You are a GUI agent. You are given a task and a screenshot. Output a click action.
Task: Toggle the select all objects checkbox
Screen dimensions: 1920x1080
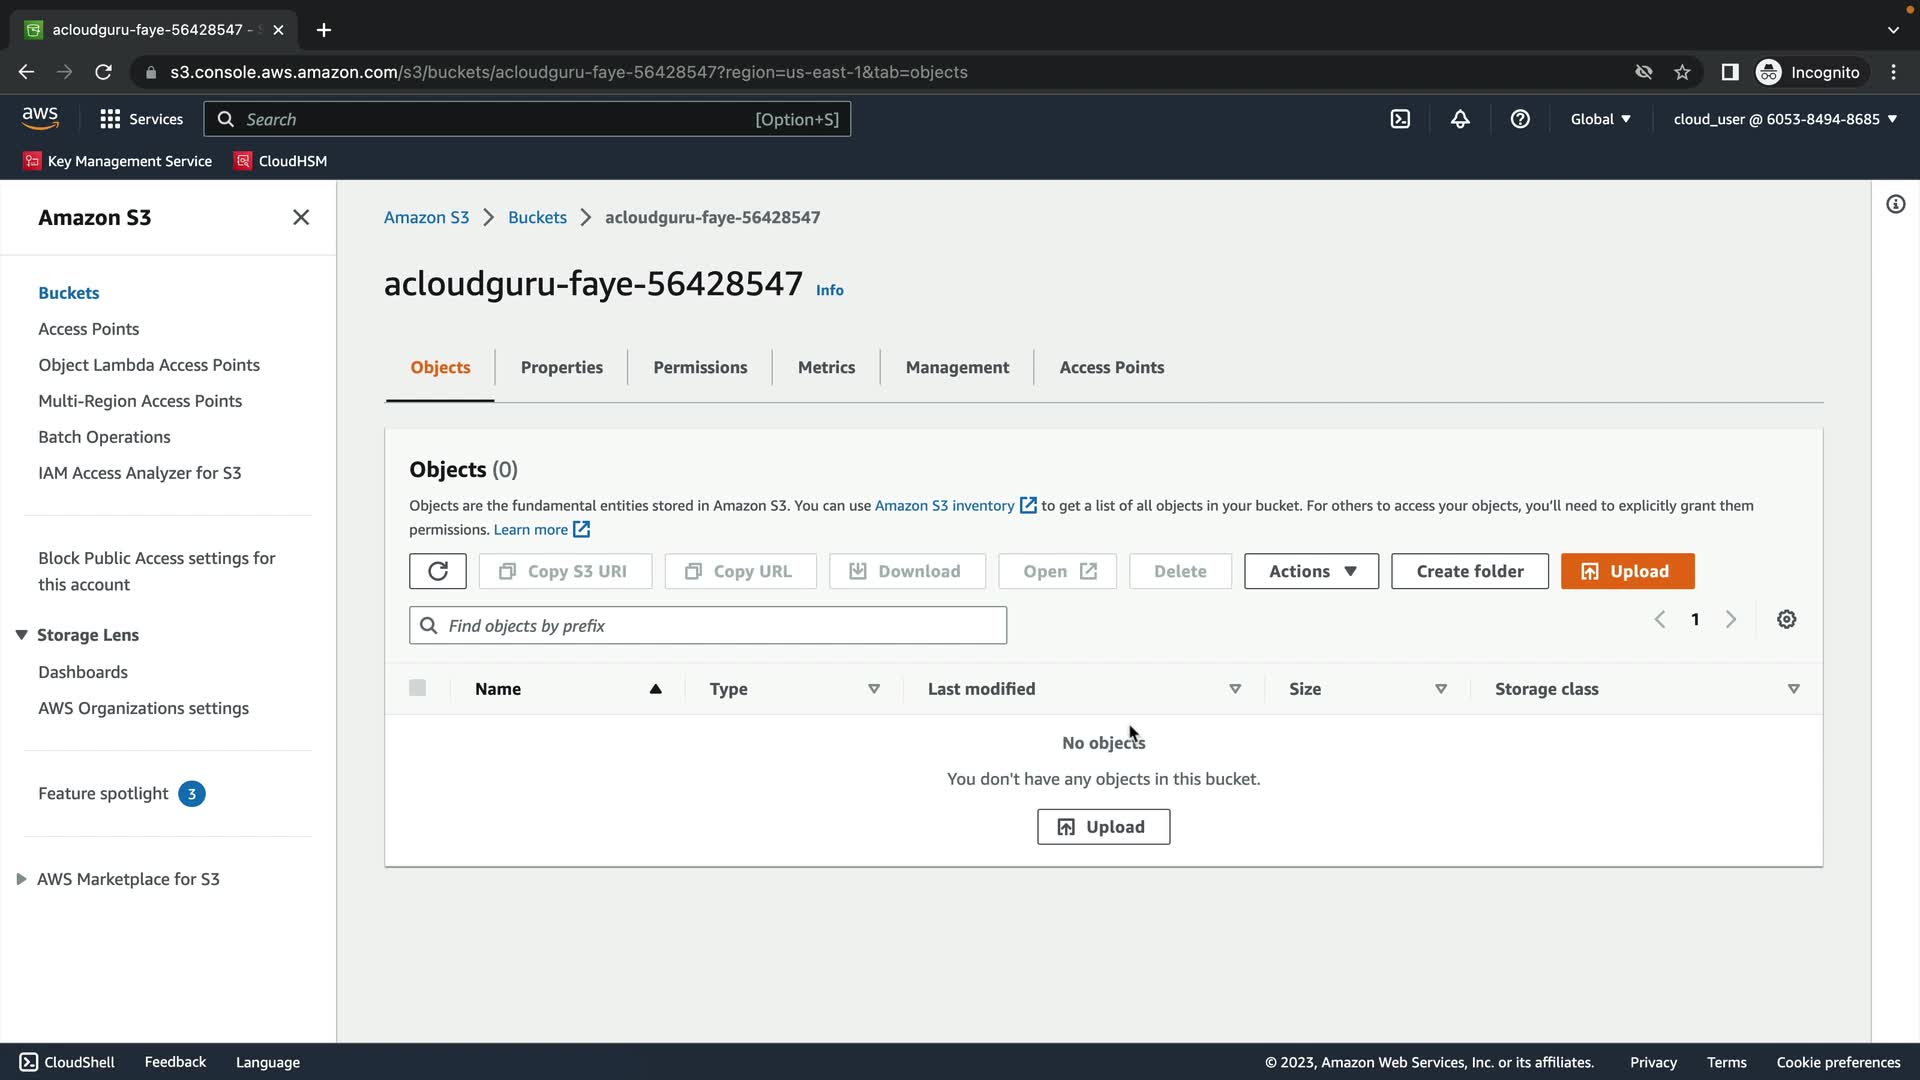tap(417, 688)
